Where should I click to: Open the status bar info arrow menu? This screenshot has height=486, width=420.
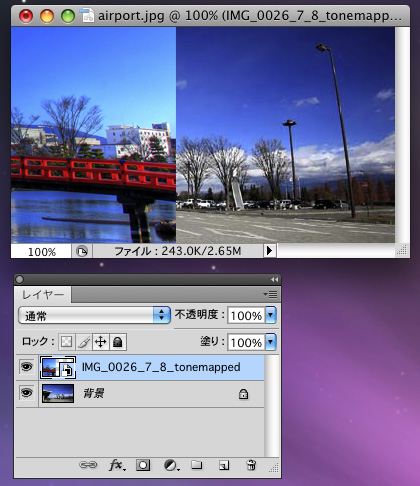coord(270,251)
